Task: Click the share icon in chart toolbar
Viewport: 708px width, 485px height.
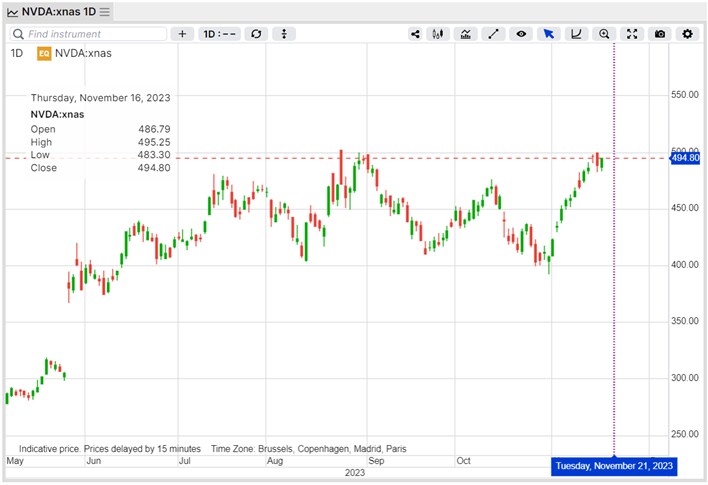Action: (x=415, y=34)
